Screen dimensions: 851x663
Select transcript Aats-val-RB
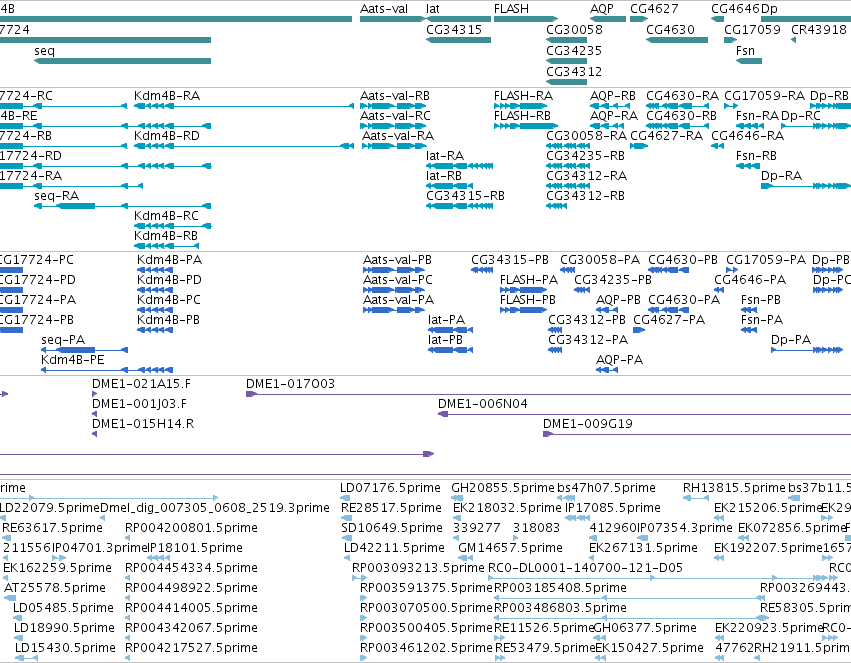coord(392,106)
